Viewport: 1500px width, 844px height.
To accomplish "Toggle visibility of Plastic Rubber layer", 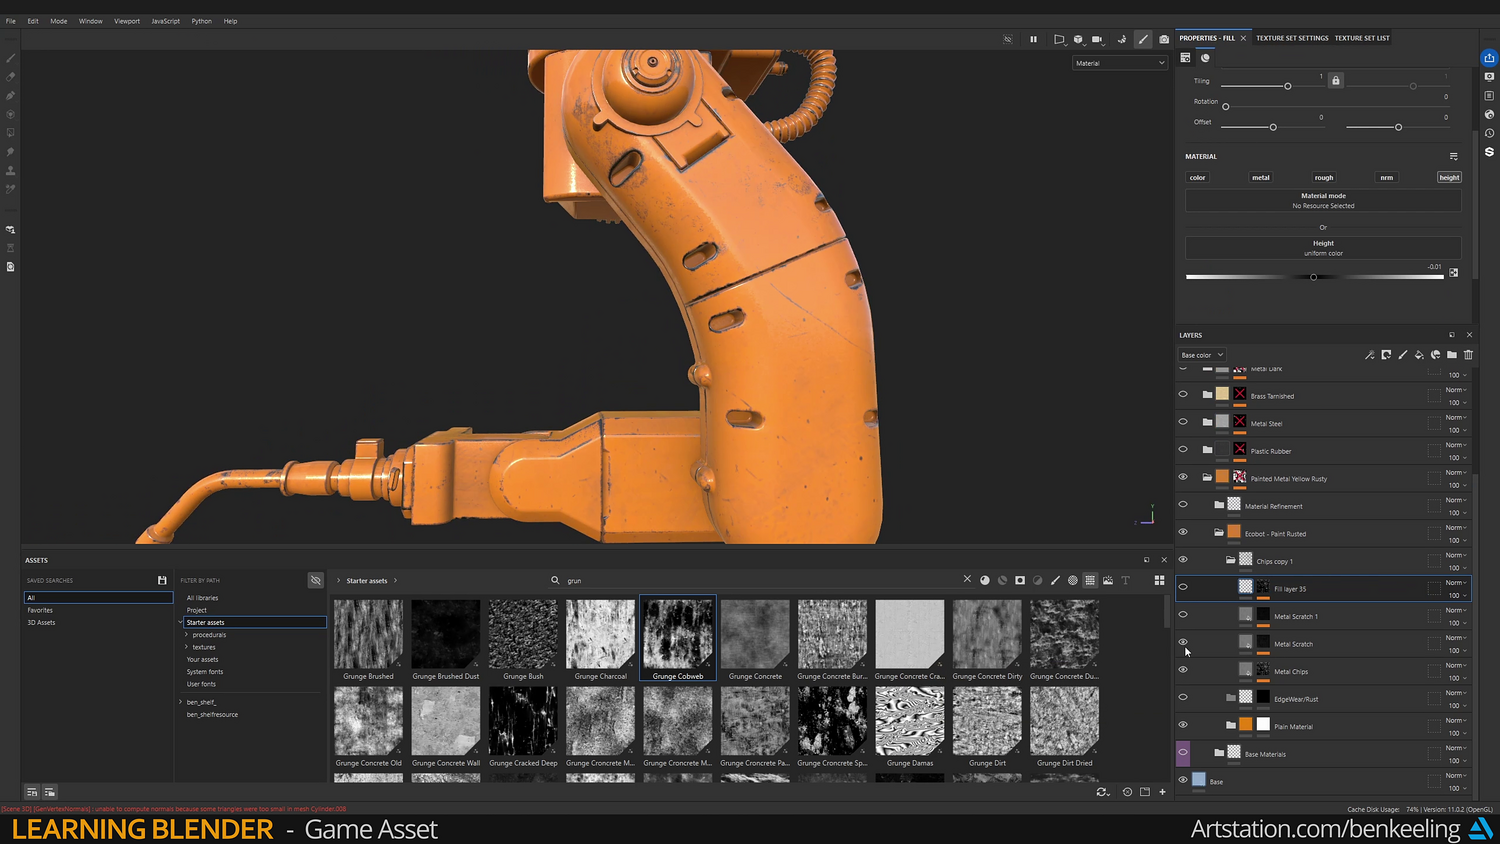I will (x=1183, y=449).
